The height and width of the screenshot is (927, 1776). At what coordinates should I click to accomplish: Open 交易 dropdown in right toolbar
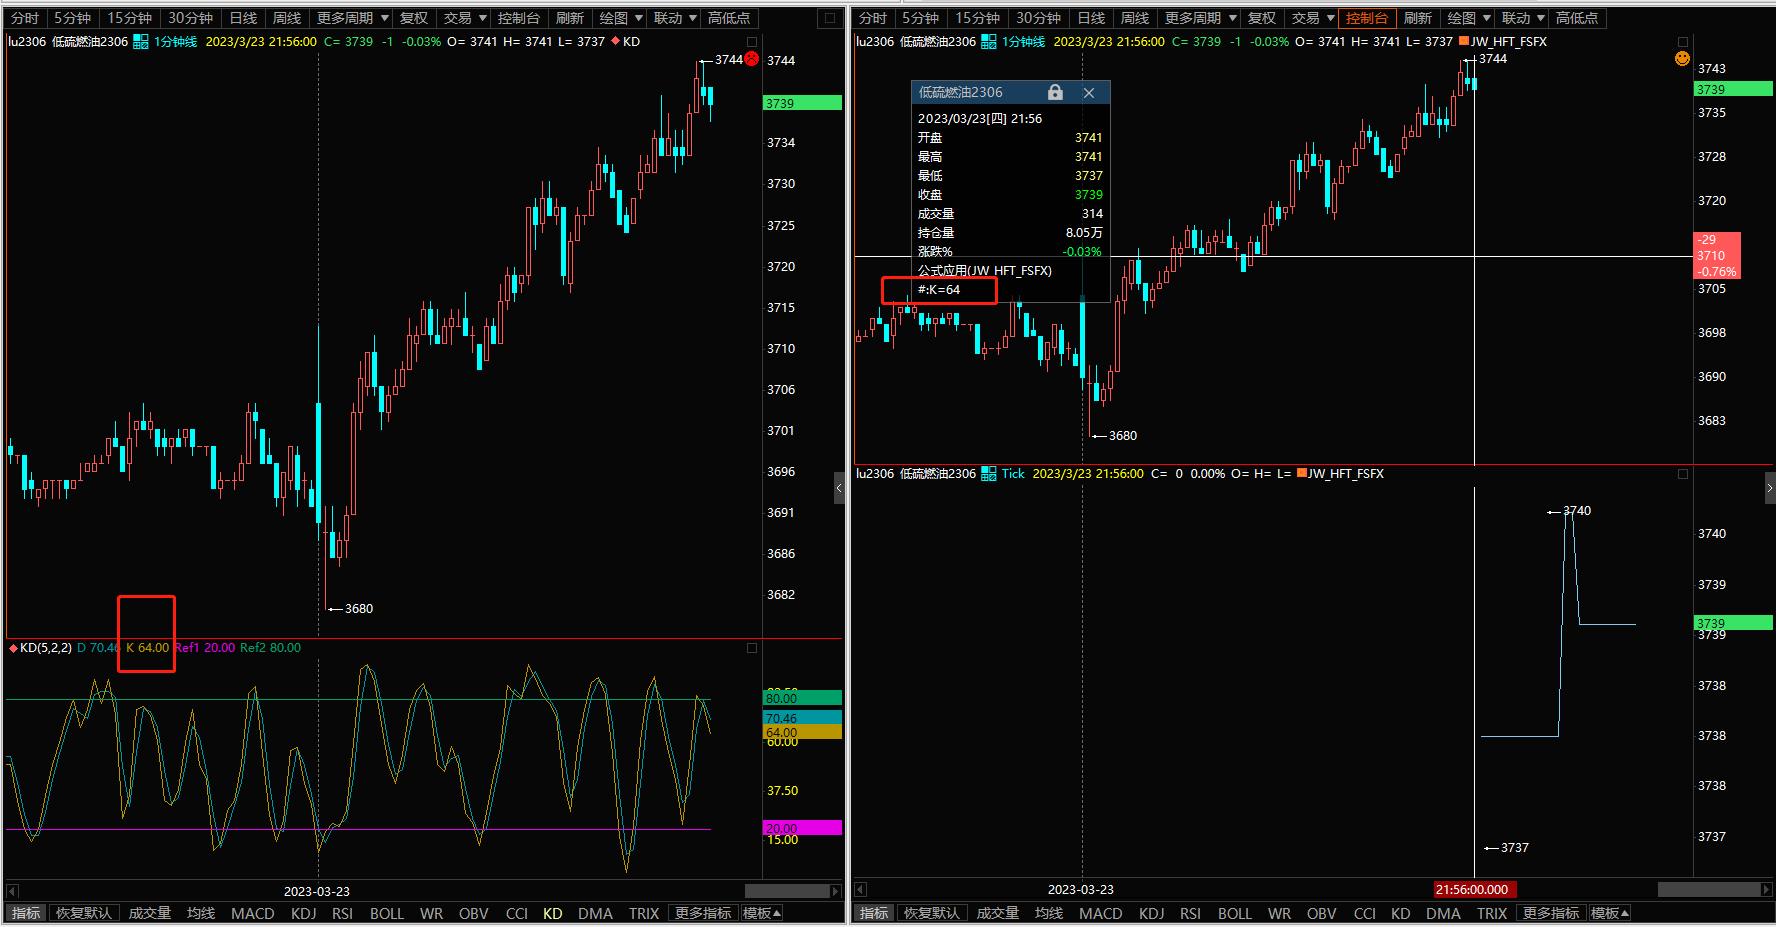(x=1313, y=18)
